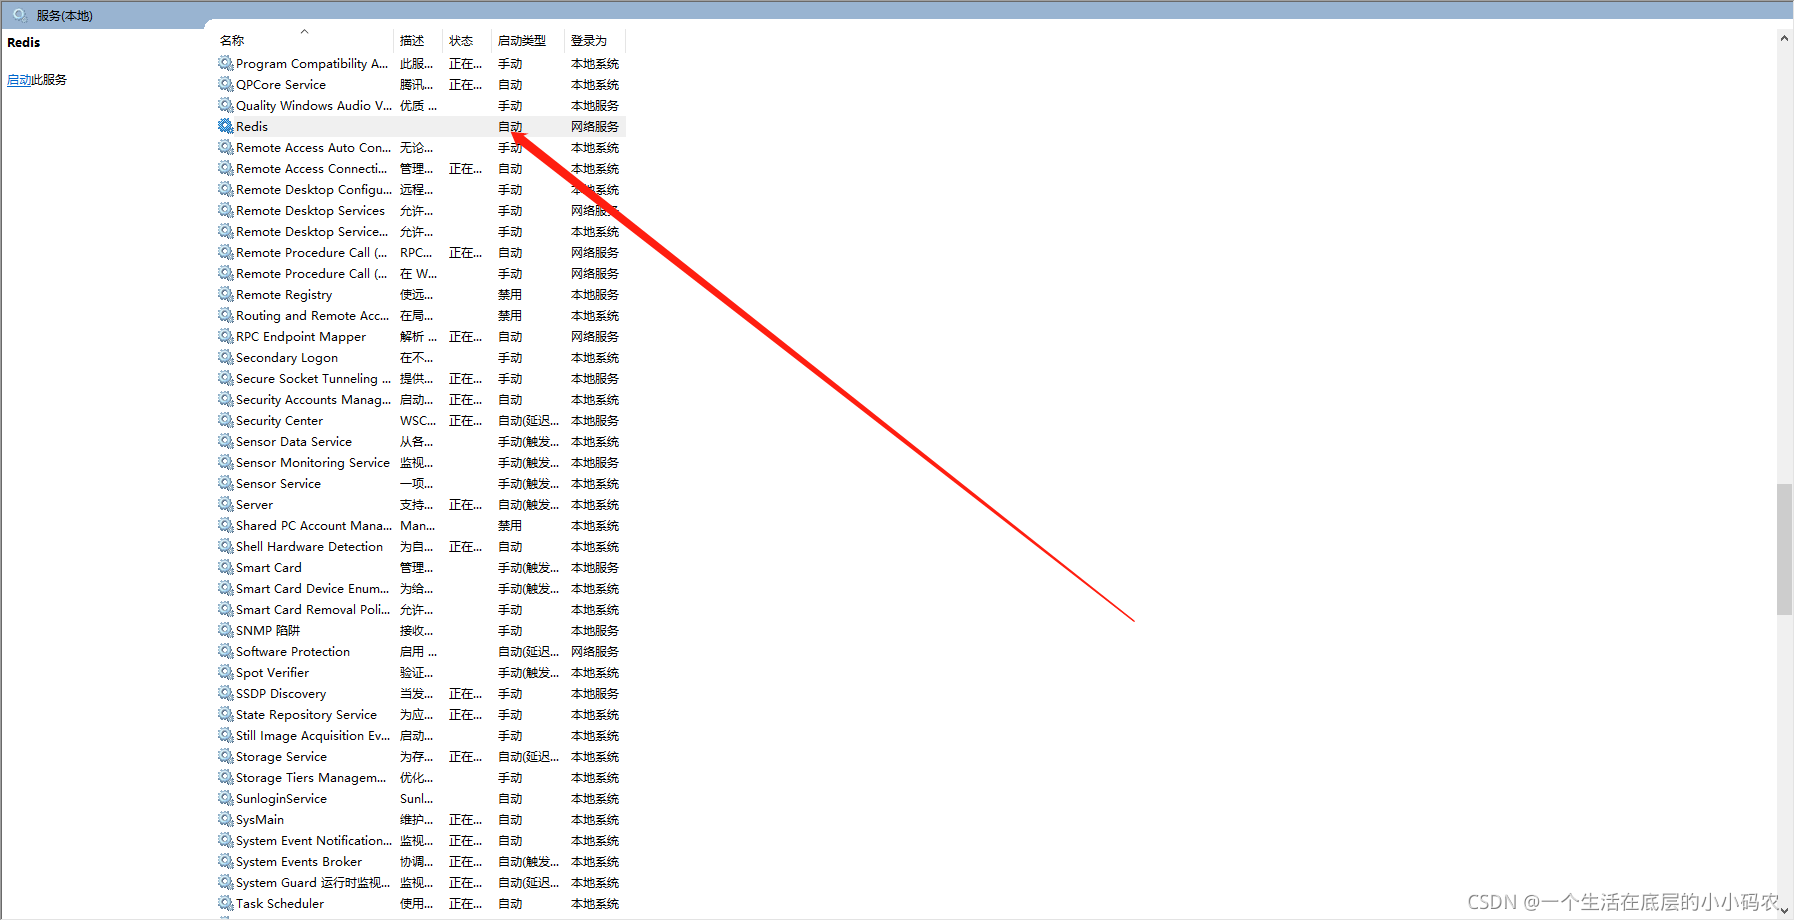Select Storage Tiers Management service
Screen dimensions: 1795x921
[421, 777]
